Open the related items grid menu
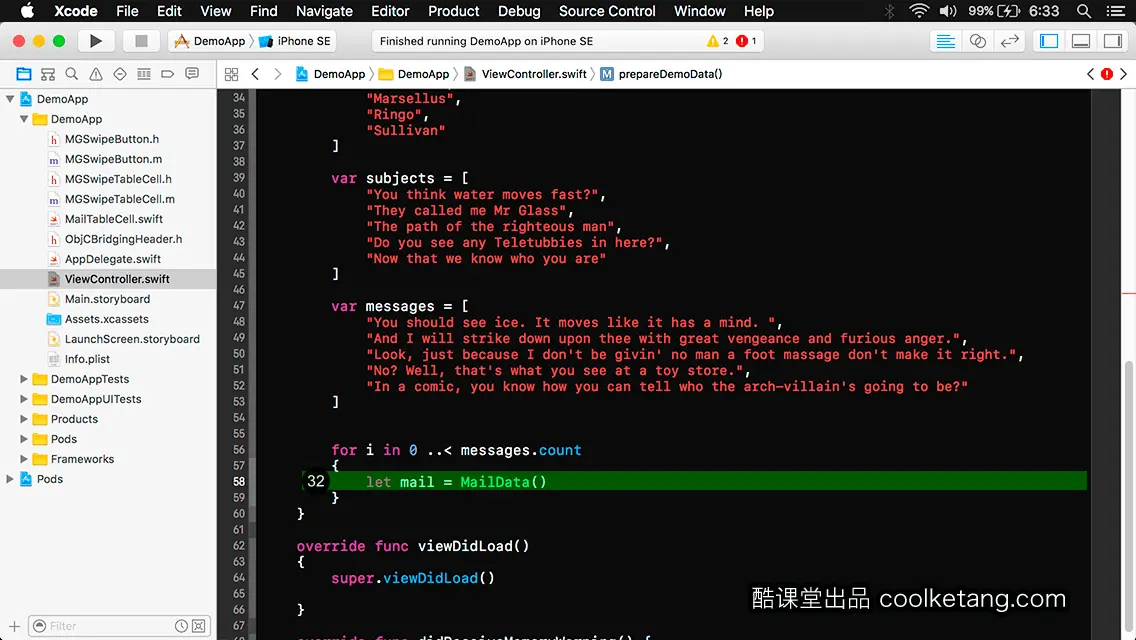This screenshot has height=640, width=1136. point(231,74)
